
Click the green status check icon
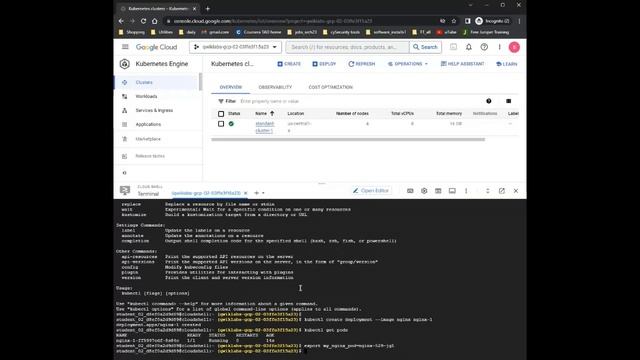point(231,124)
